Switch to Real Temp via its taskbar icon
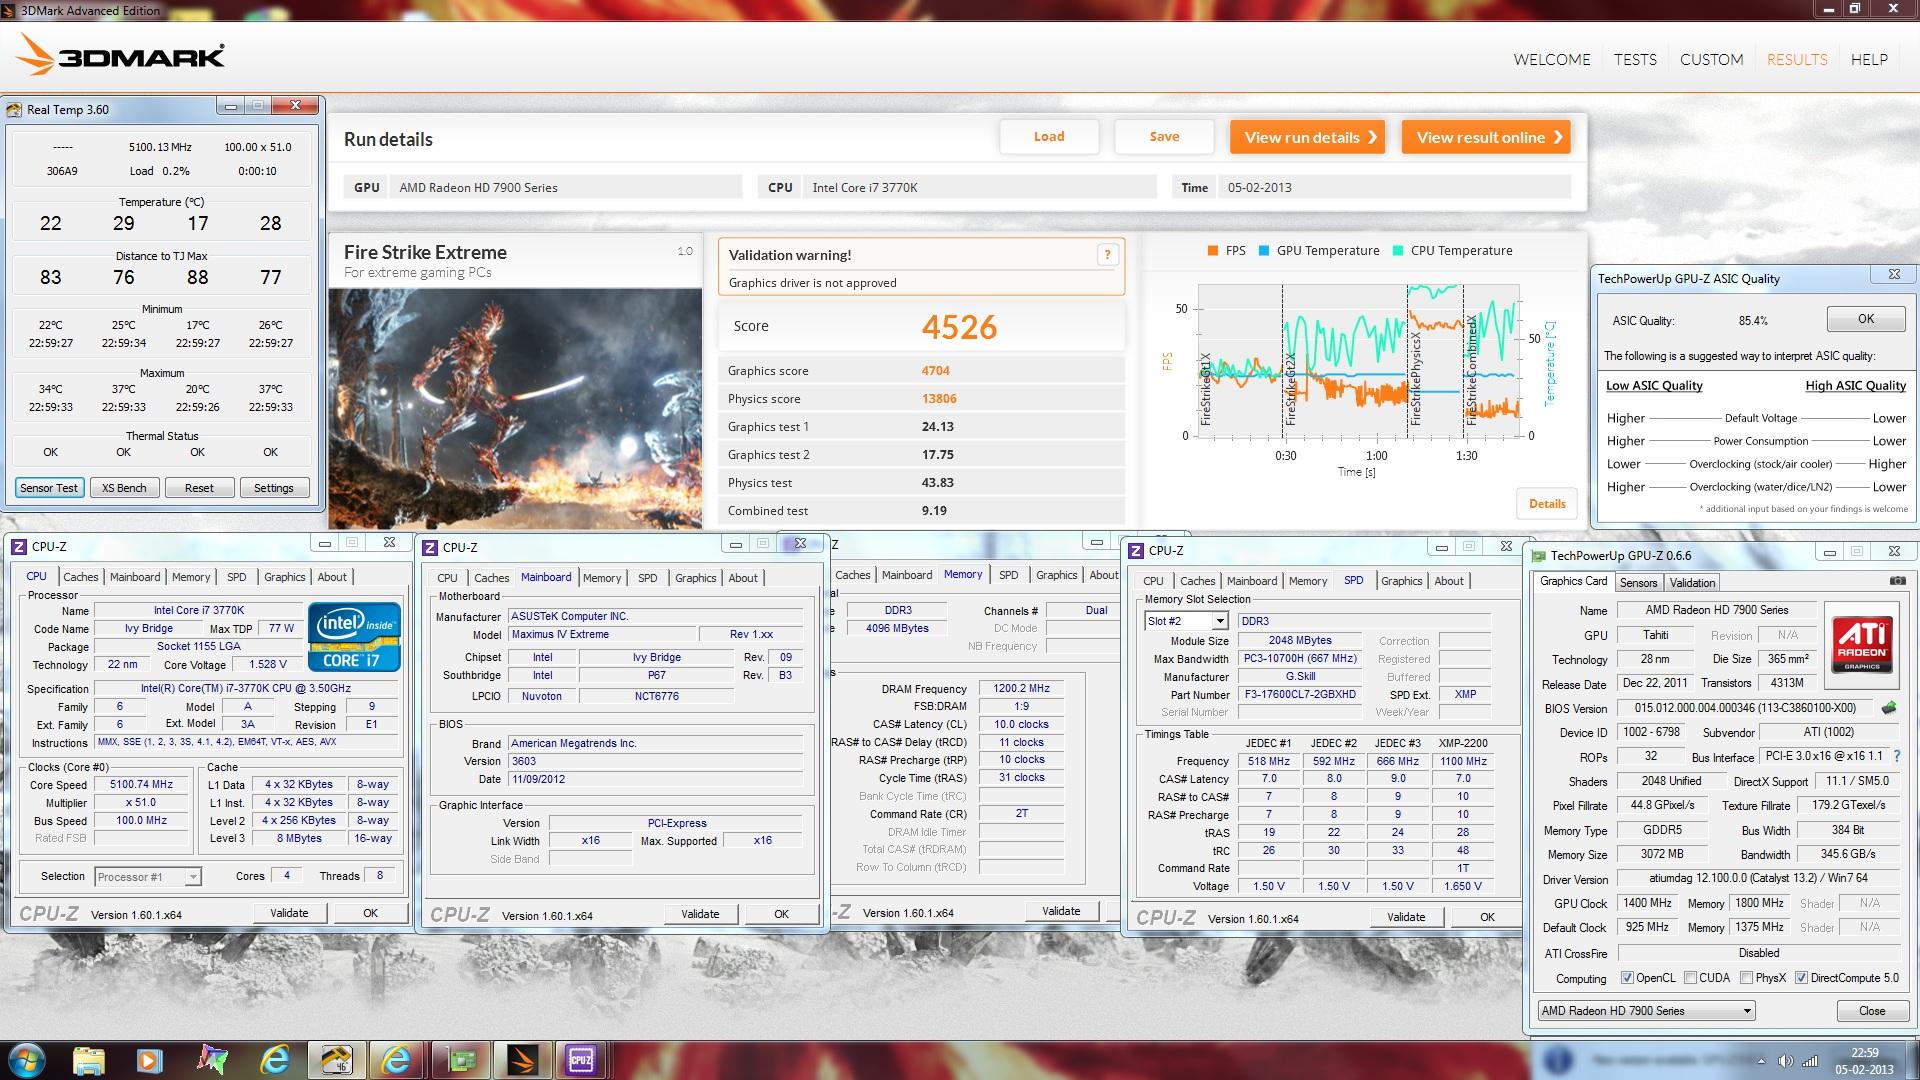Image resolution: width=1920 pixels, height=1080 pixels. point(335,1059)
